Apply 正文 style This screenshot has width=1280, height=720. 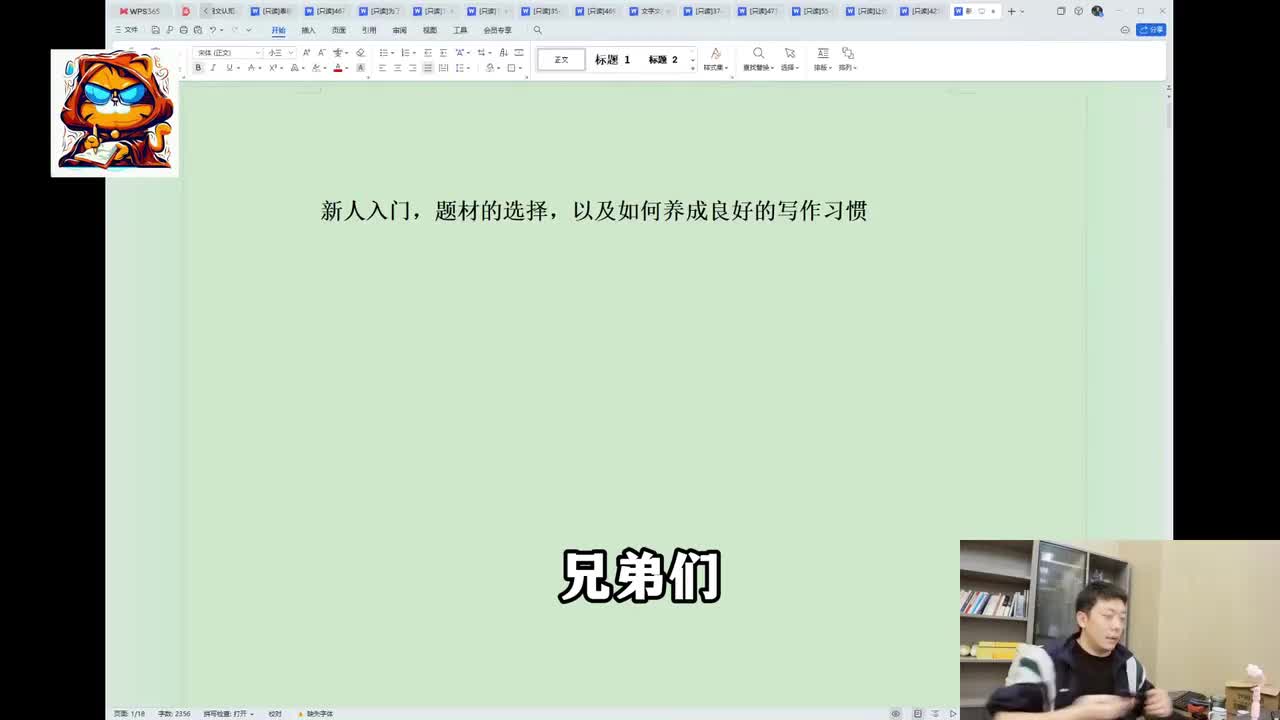562,59
